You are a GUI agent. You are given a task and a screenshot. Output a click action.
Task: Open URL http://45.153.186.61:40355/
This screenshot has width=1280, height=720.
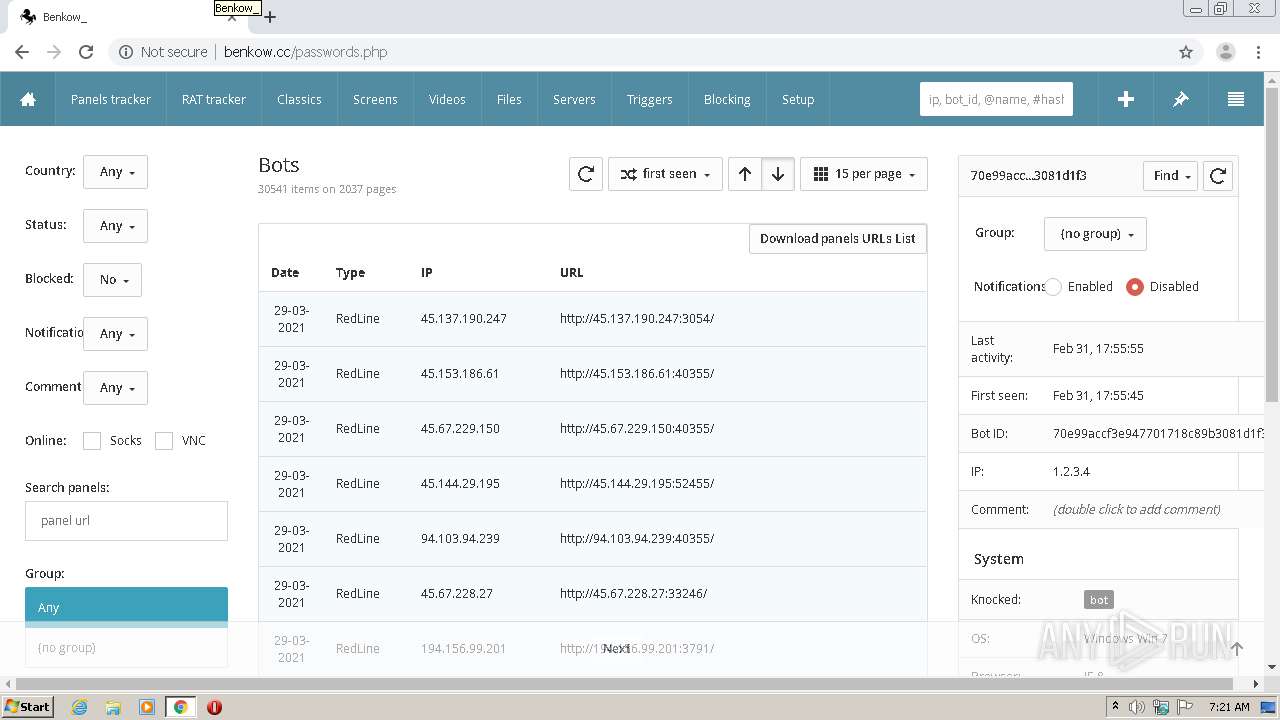click(x=637, y=374)
